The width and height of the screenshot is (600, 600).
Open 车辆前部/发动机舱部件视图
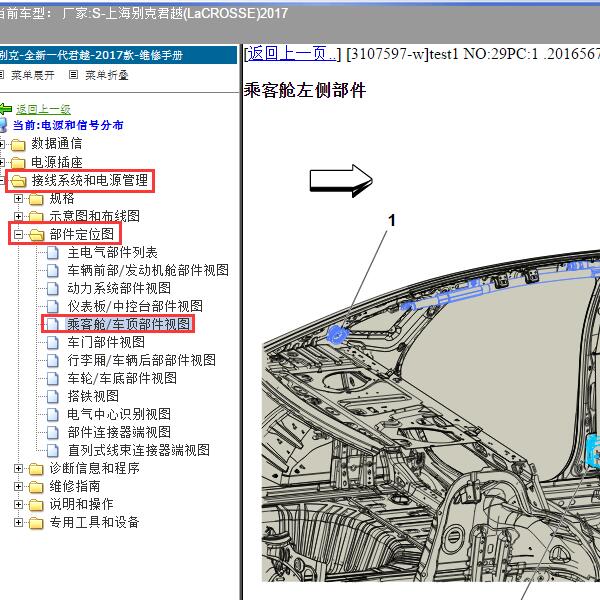click(148, 270)
